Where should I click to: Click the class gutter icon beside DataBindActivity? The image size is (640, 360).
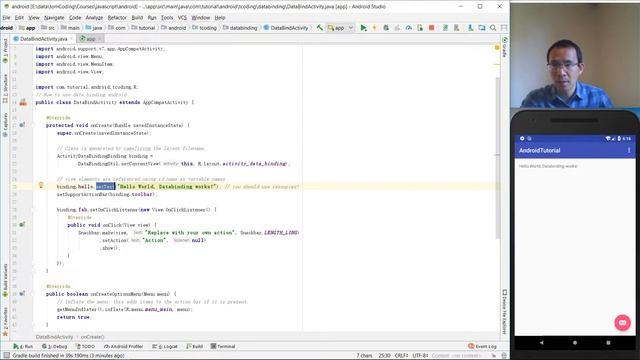(x=23, y=102)
